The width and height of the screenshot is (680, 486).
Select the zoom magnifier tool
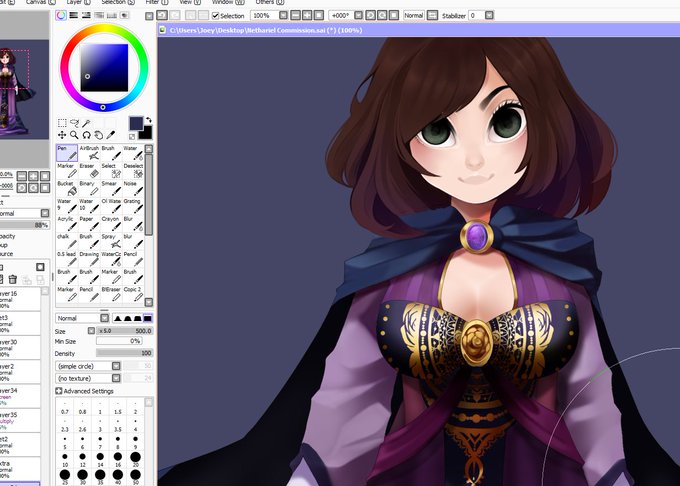tap(74, 135)
